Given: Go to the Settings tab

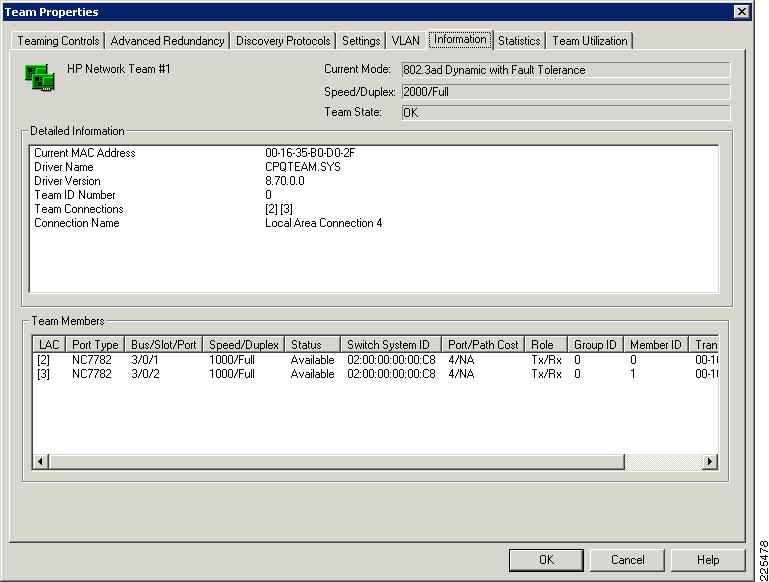Looking at the screenshot, I should click(x=361, y=41).
